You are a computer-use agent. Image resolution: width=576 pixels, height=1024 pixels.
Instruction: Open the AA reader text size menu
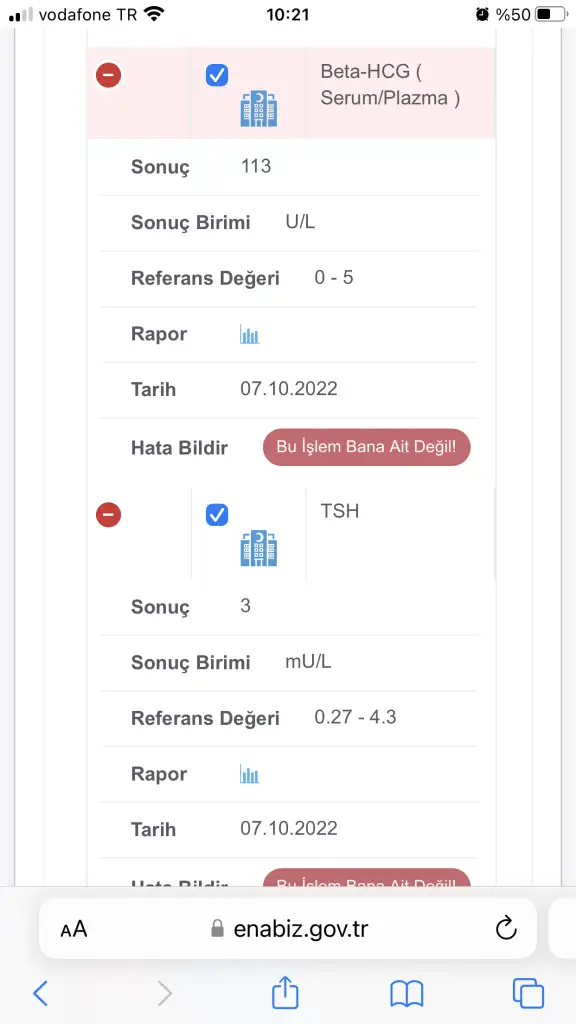click(x=74, y=929)
